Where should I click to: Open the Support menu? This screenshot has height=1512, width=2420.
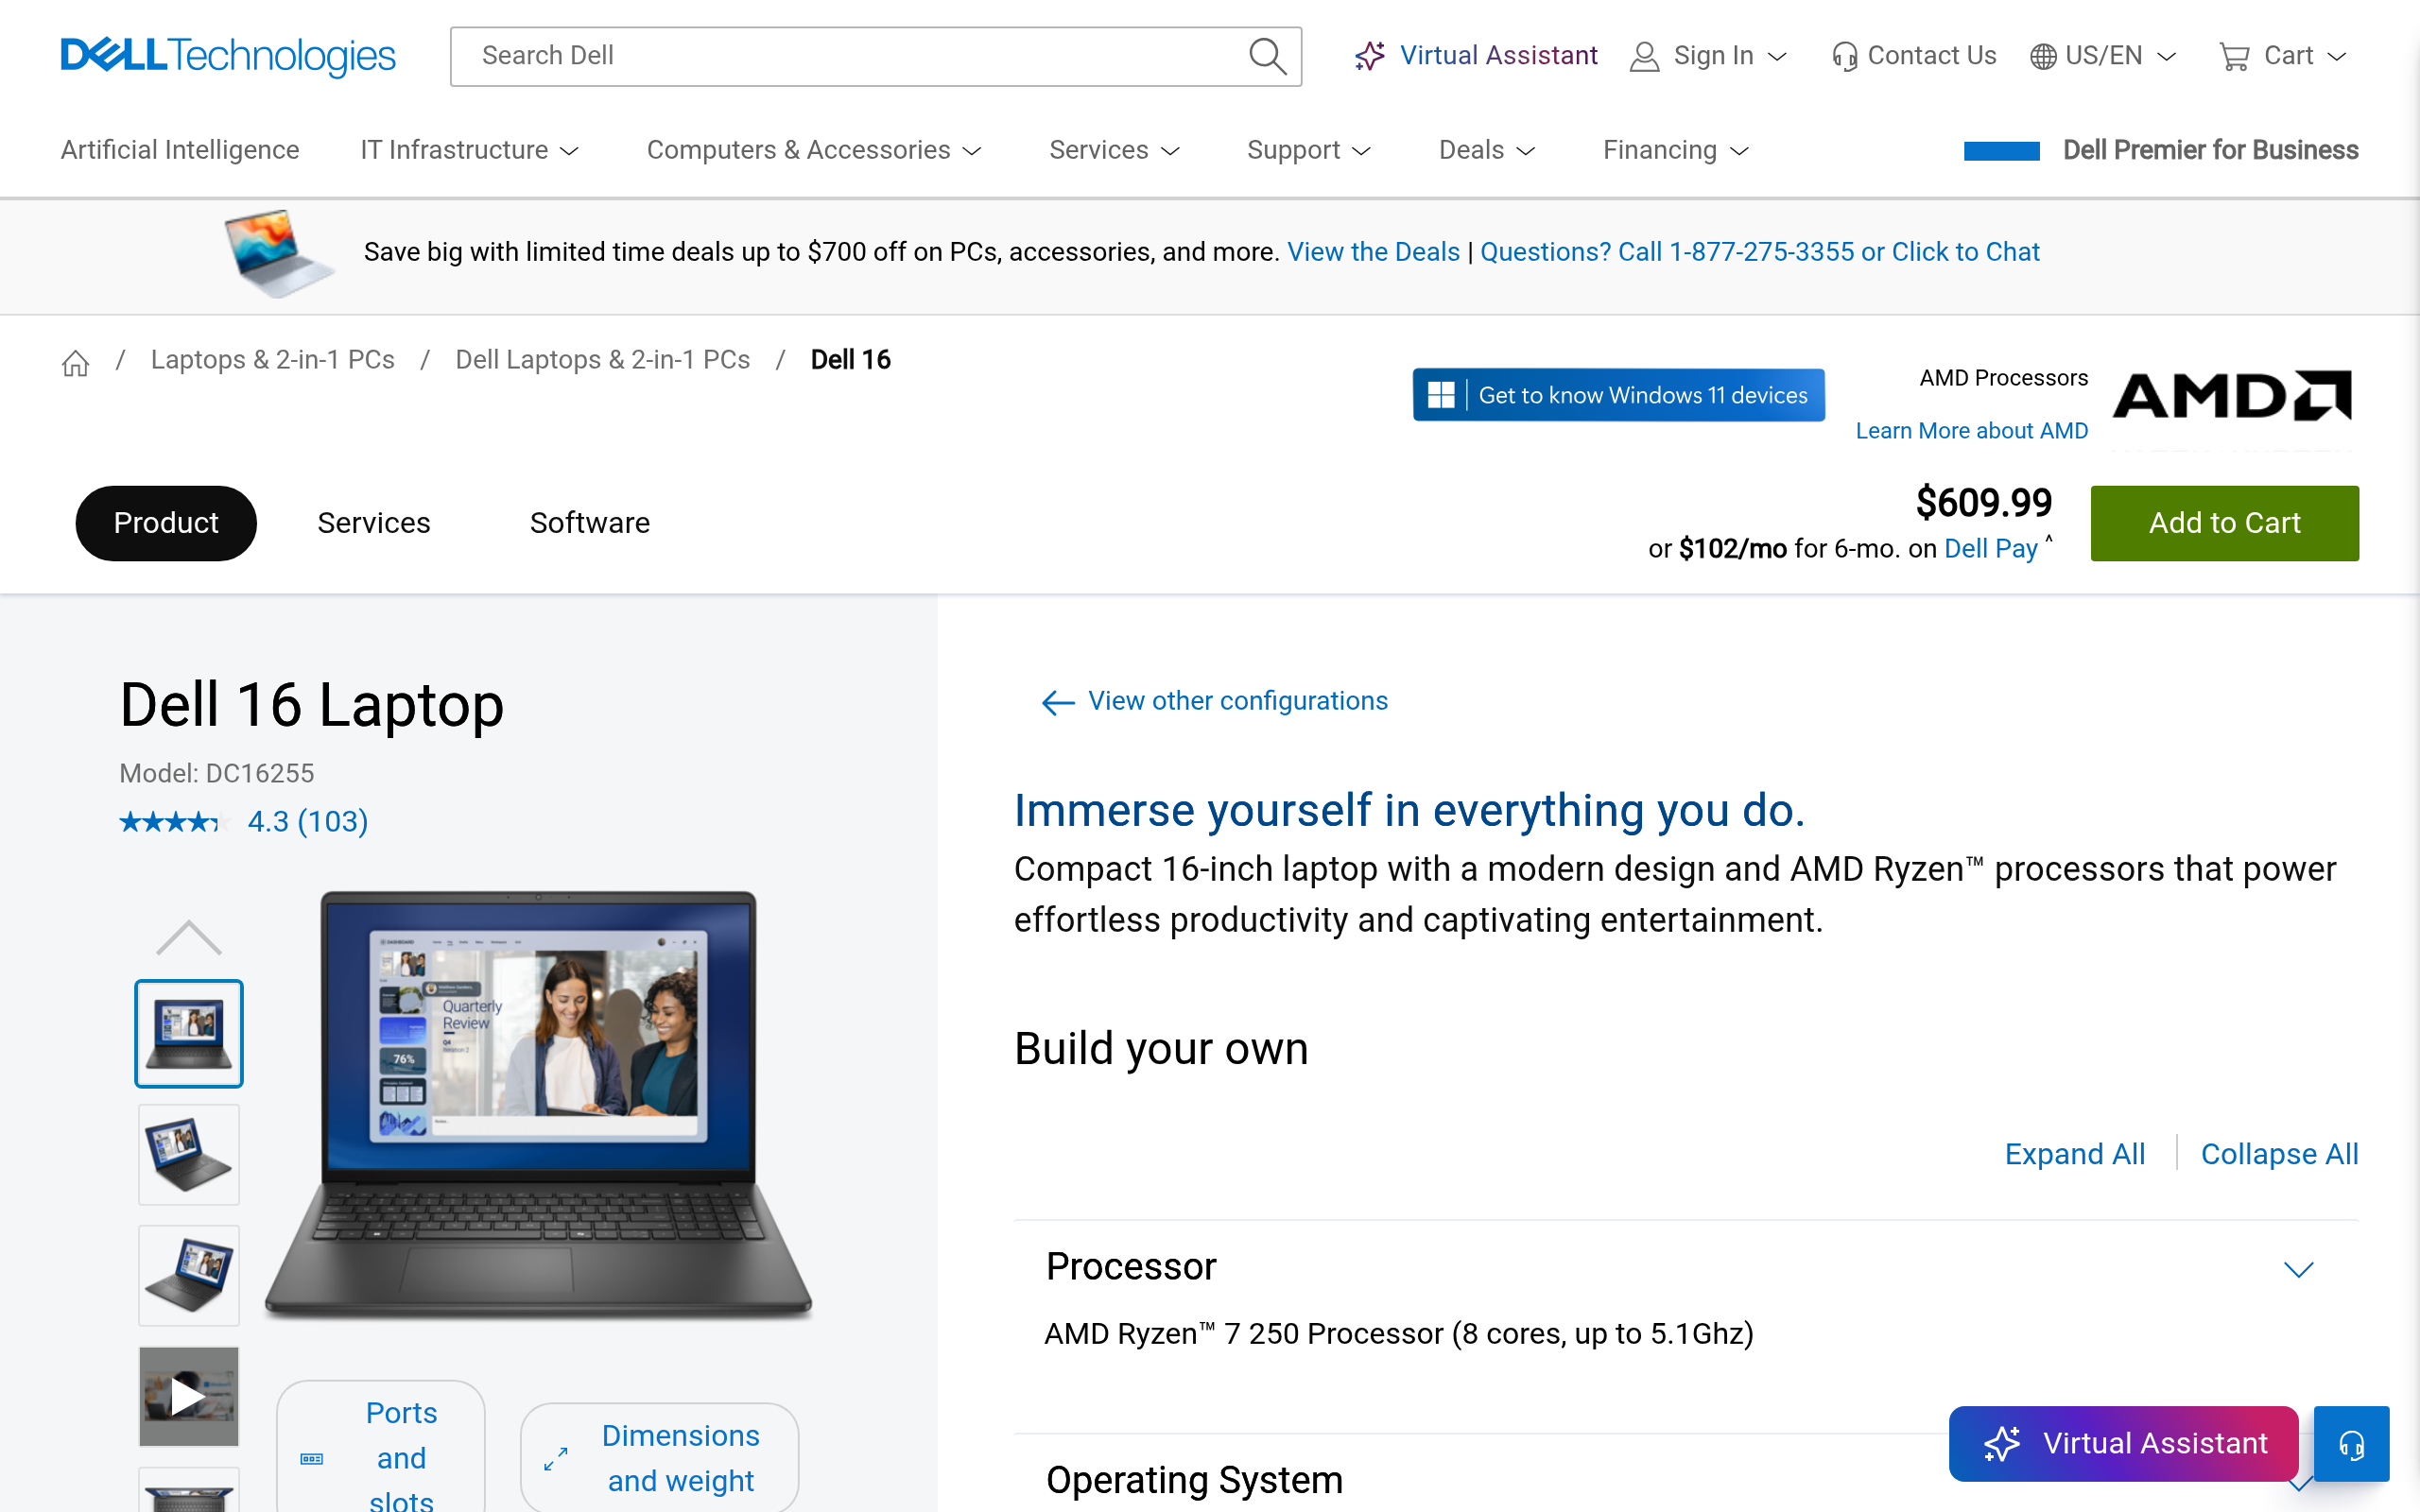pos(1308,150)
